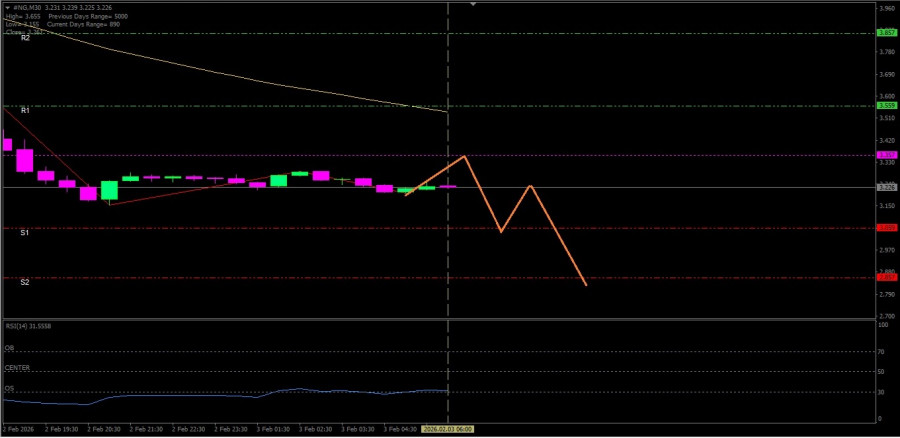Click the 2026.02.03 06:00 time marker
The image size is (900, 438).
click(x=448, y=429)
